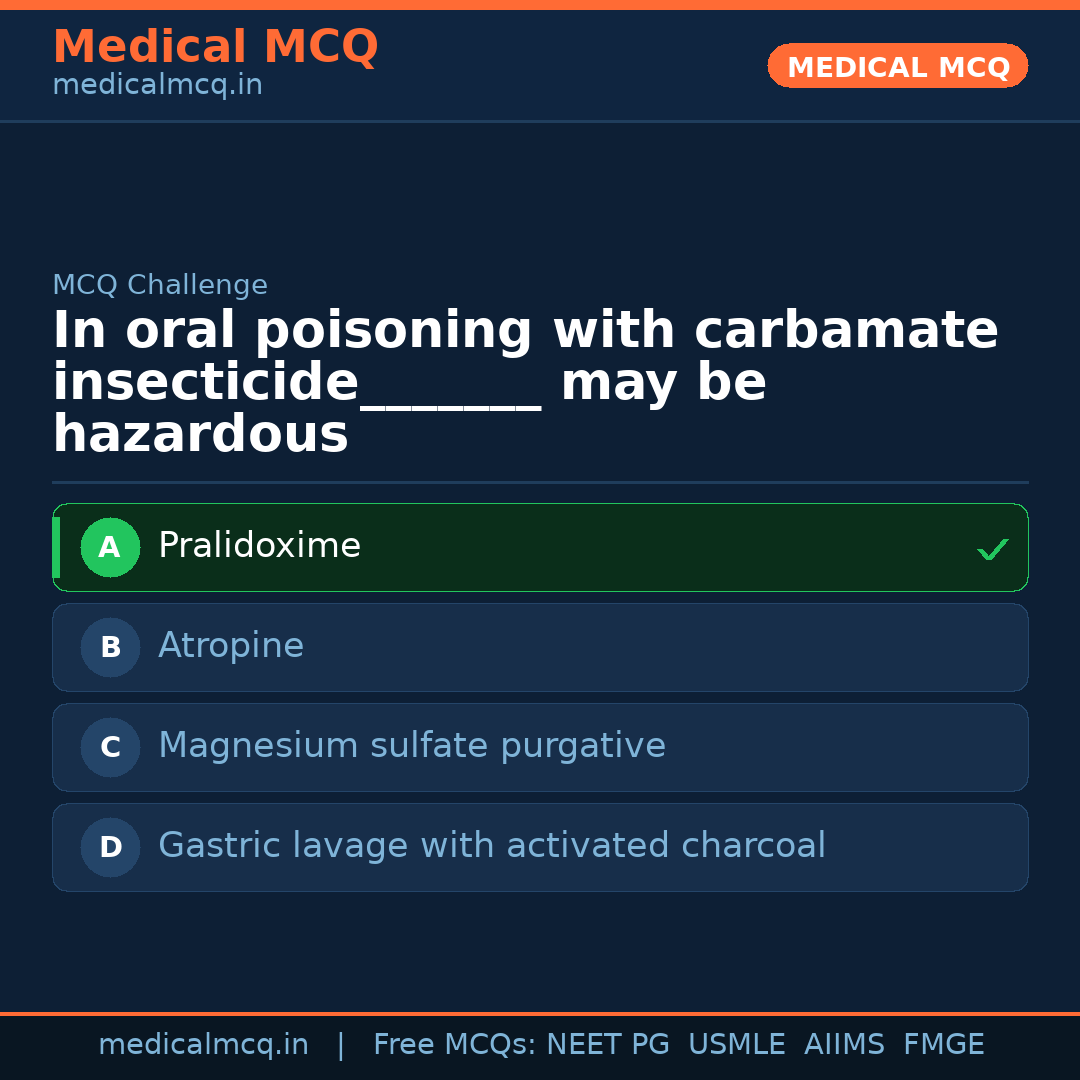Click the USMLE footer text

pyautogui.click(x=736, y=1045)
